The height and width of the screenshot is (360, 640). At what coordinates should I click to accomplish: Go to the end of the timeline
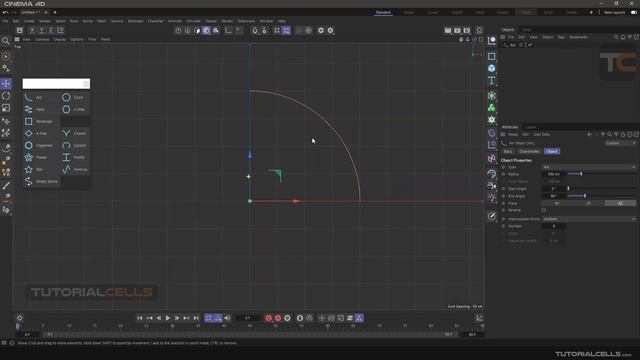click(x=196, y=318)
